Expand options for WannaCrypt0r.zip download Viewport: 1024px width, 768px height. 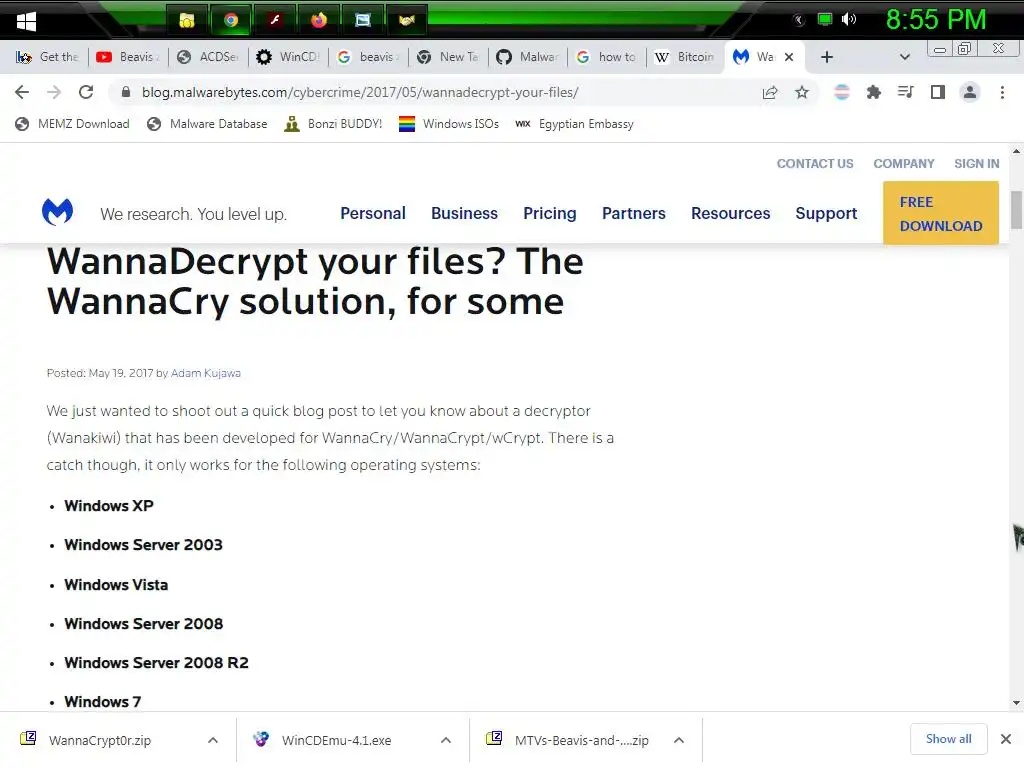tap(213, 741)
